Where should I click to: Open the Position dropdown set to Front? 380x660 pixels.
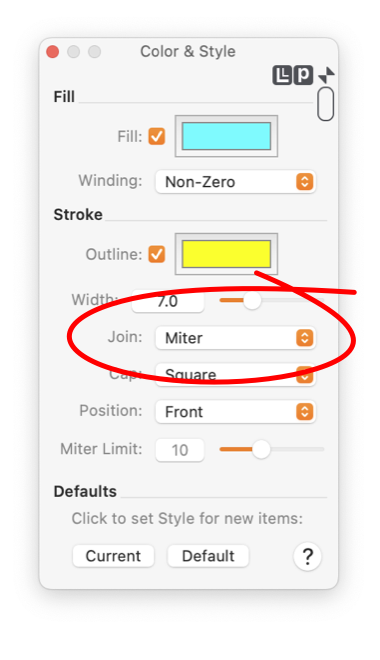point(235,411)
